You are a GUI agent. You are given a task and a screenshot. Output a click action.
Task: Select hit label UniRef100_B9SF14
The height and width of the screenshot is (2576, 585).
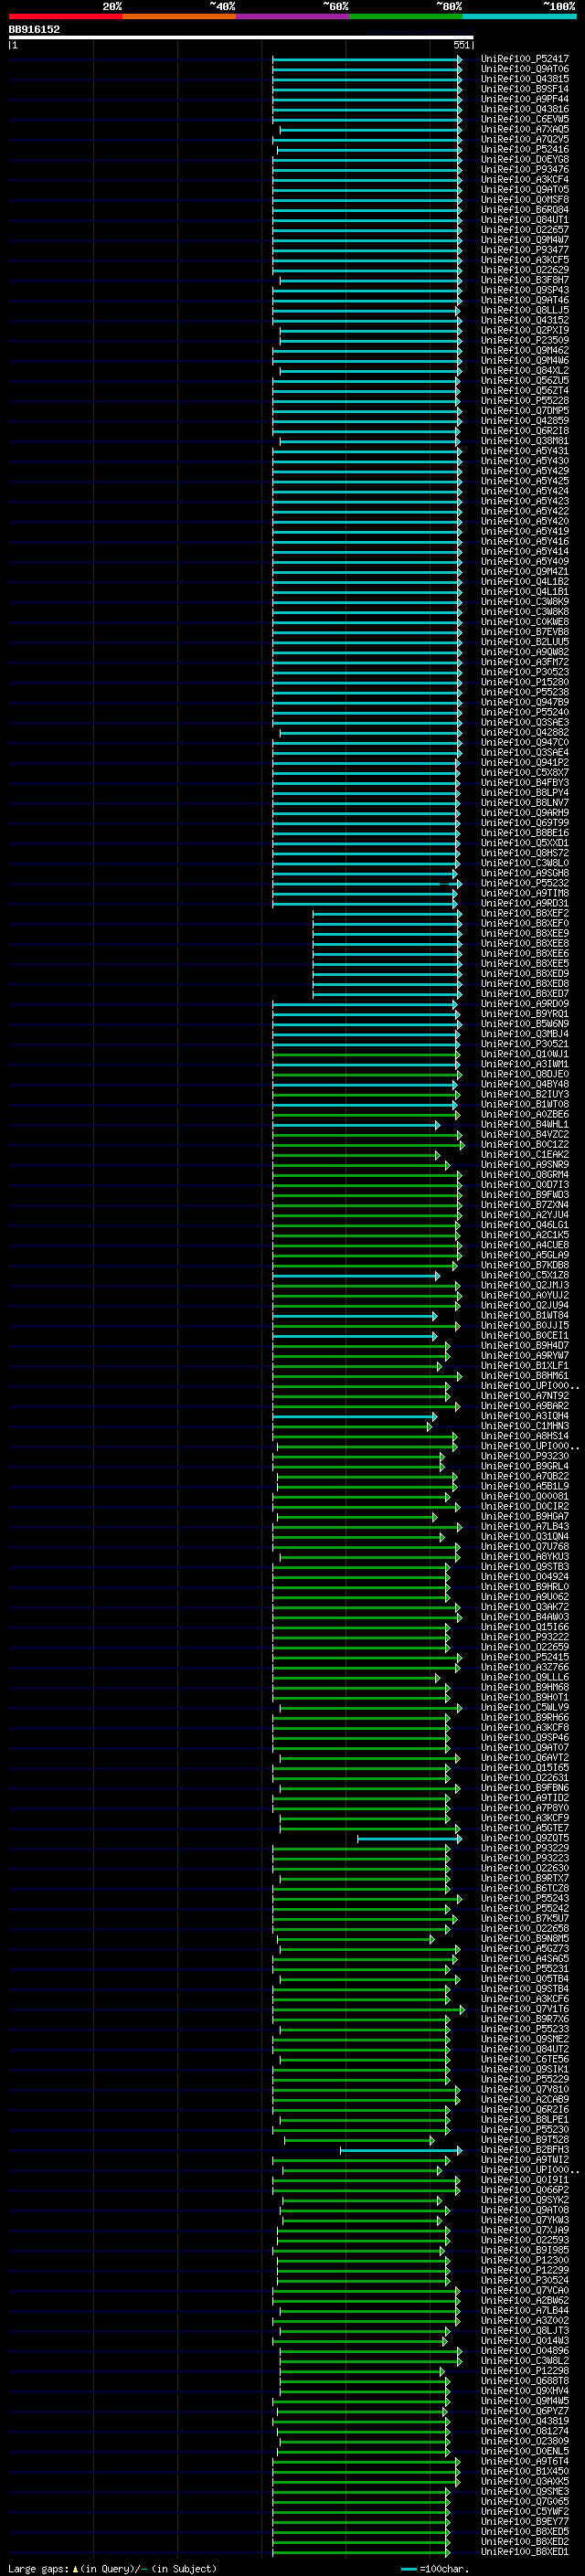pos(525,89)
